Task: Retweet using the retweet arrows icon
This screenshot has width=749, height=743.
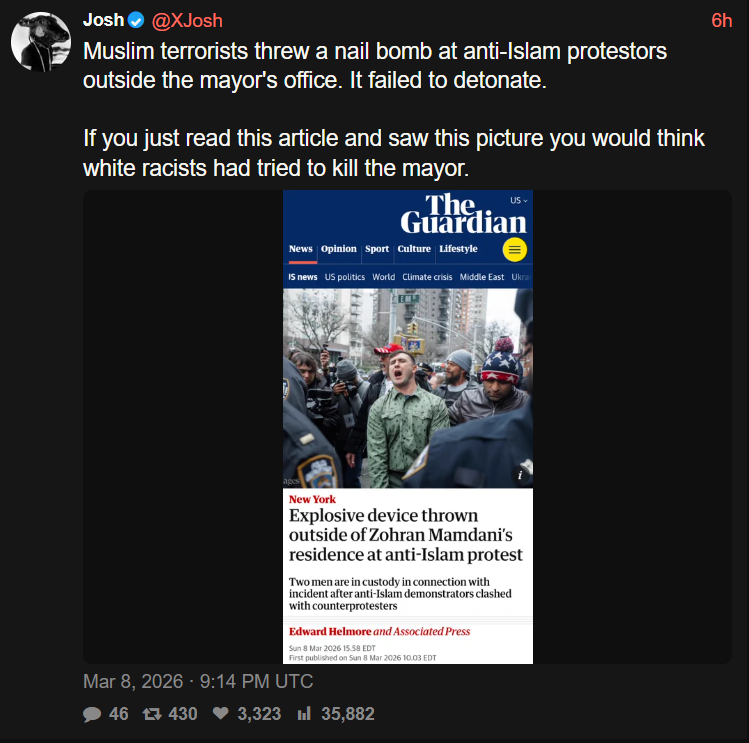Action: click(152, 714)
